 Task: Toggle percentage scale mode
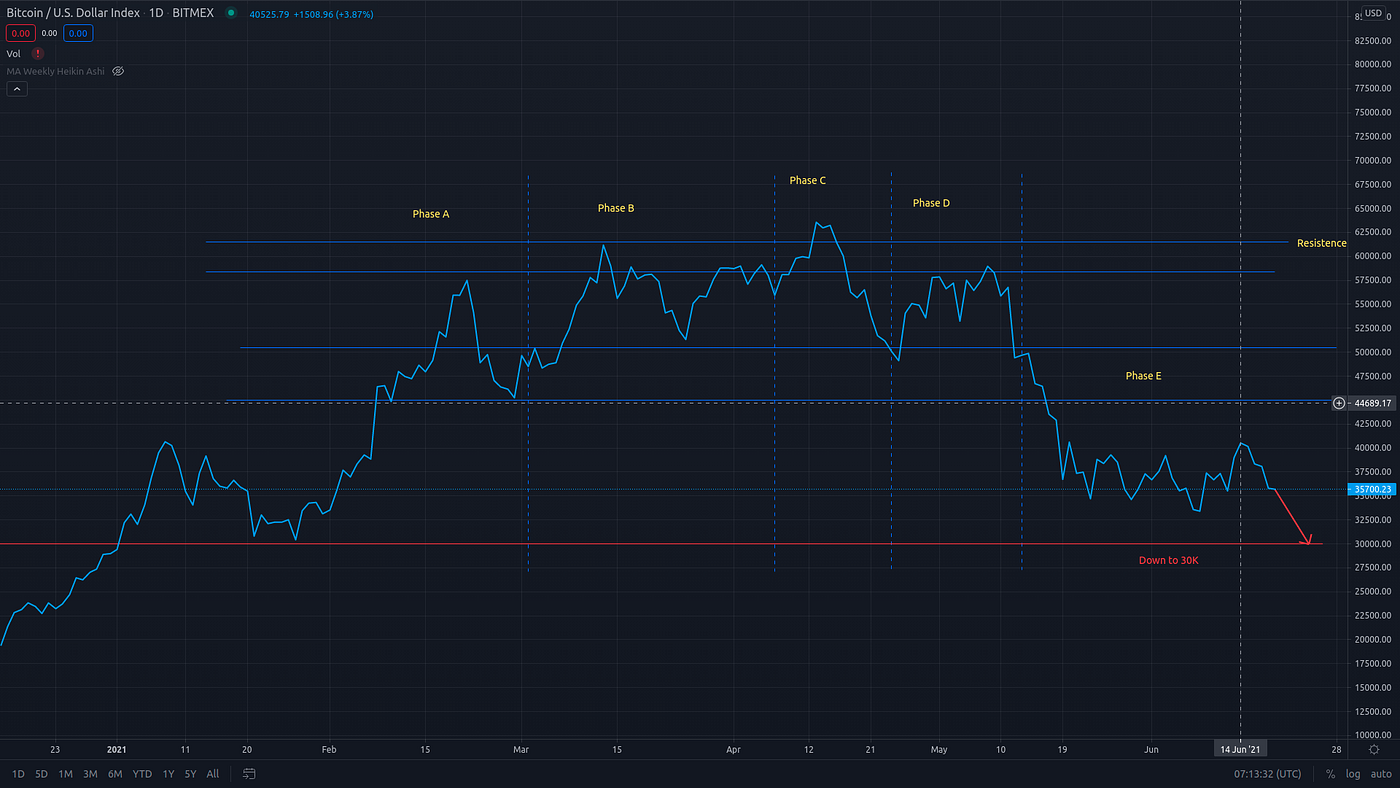click(x=1330, y=774)
